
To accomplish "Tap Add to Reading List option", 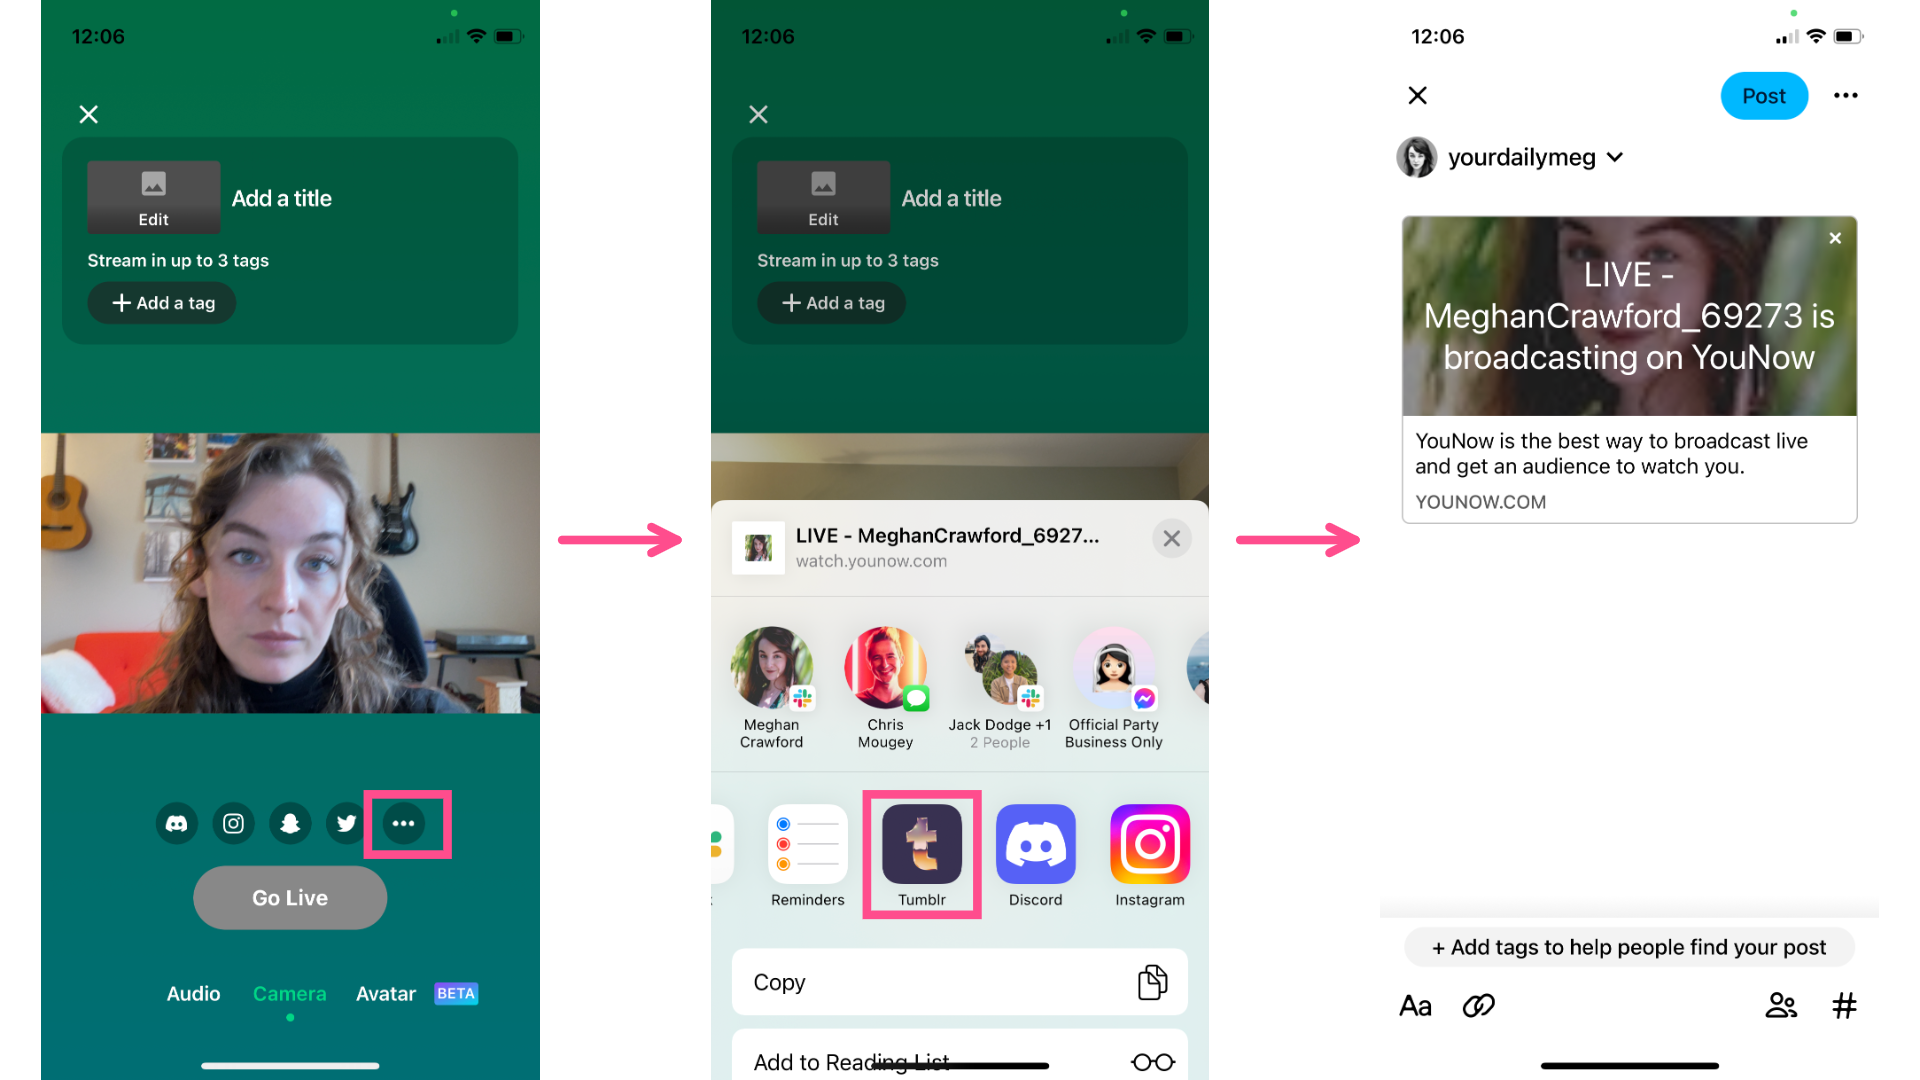I will 959,1060.
